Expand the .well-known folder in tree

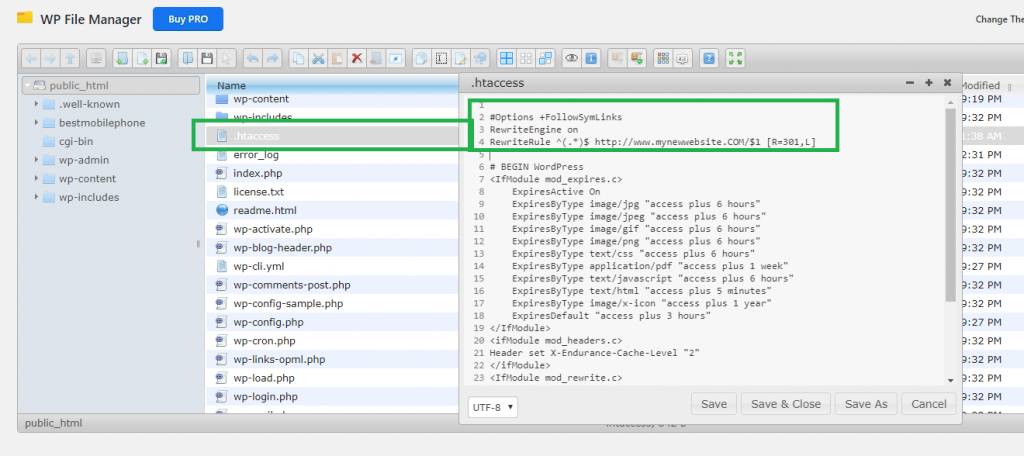tap(36, 104)
